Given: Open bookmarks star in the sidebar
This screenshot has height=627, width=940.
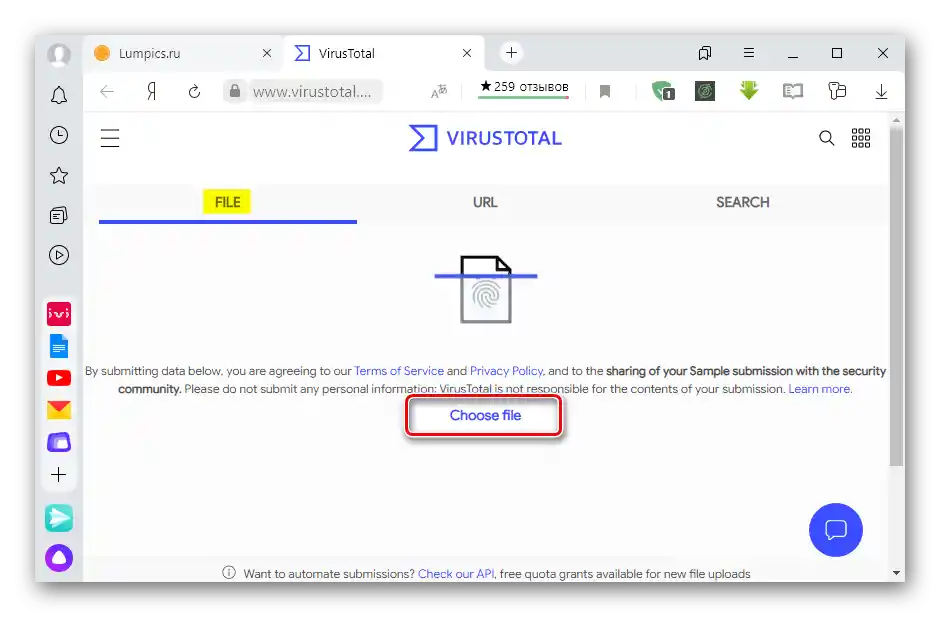Looking at the screenshot, I should [x=59, y=176].
